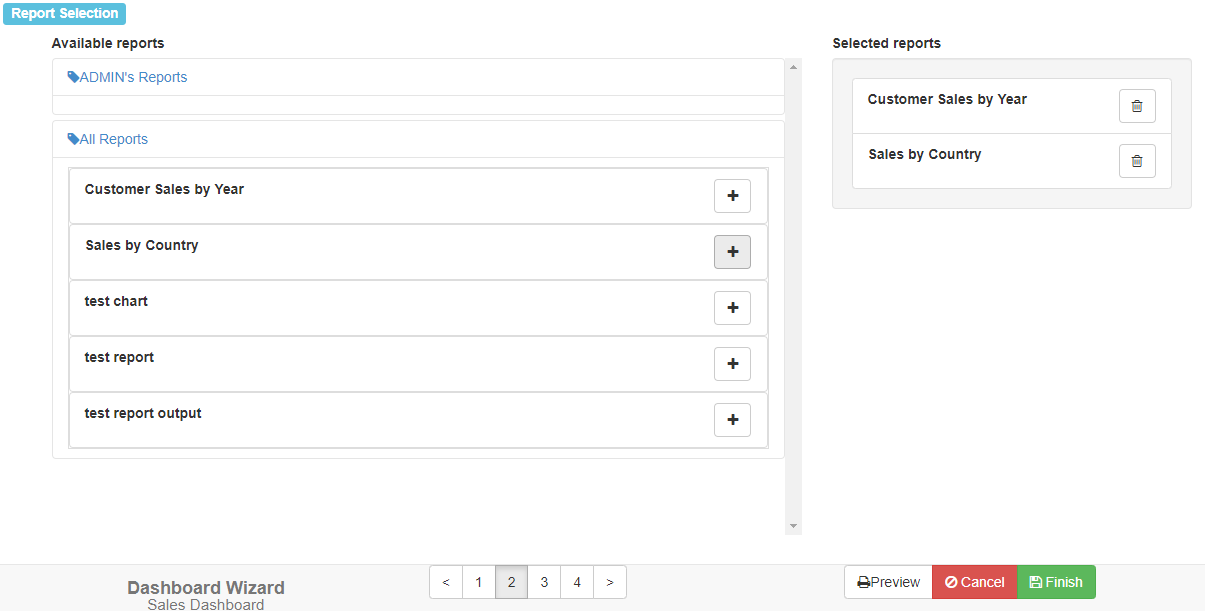Collapse the All Reports section
This screenshot has width=1205, height=611.
coord(108,139)
